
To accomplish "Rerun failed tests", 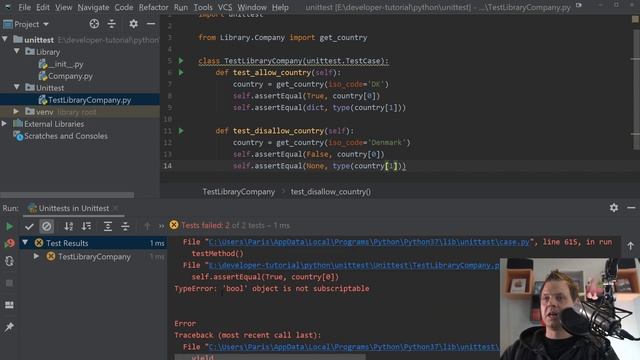I will [x=9, y=243].
